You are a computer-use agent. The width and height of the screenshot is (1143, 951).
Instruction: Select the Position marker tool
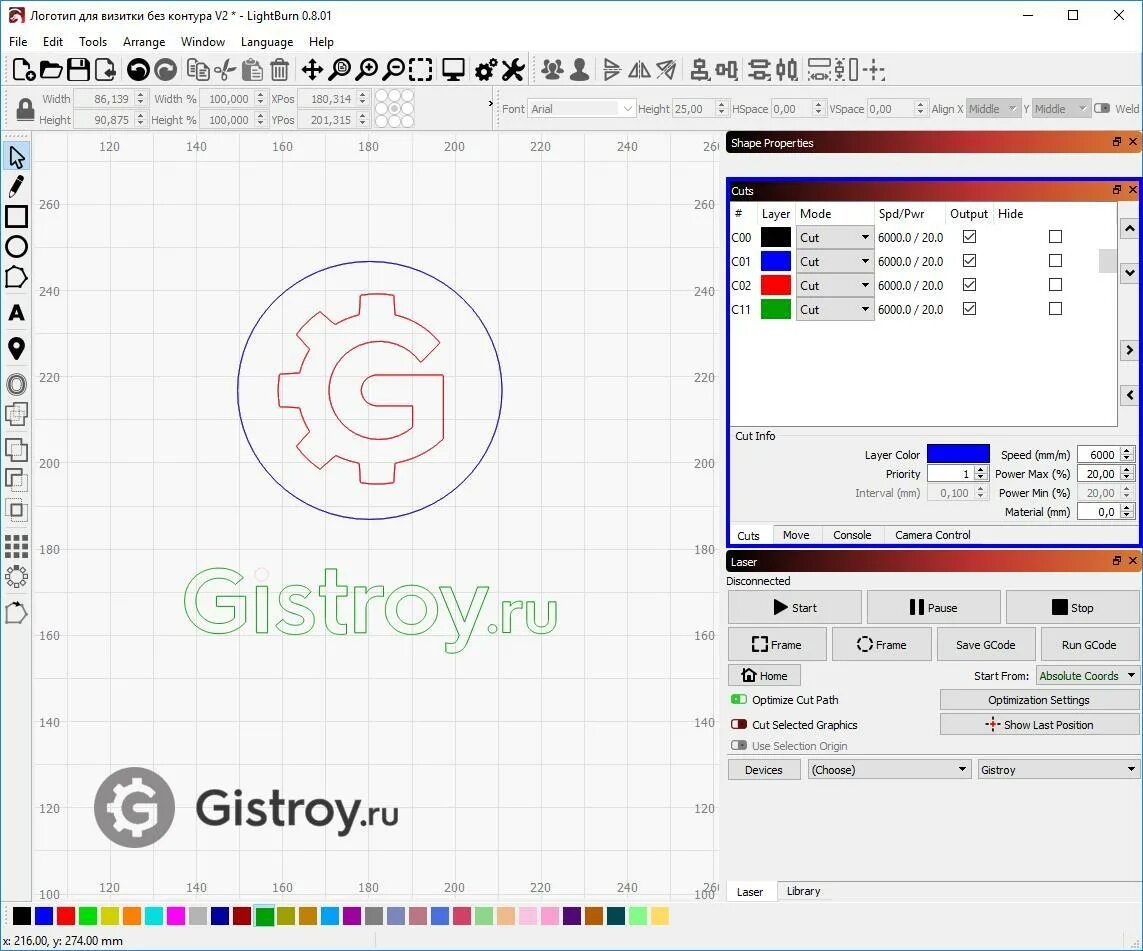[x=16, y=348]
